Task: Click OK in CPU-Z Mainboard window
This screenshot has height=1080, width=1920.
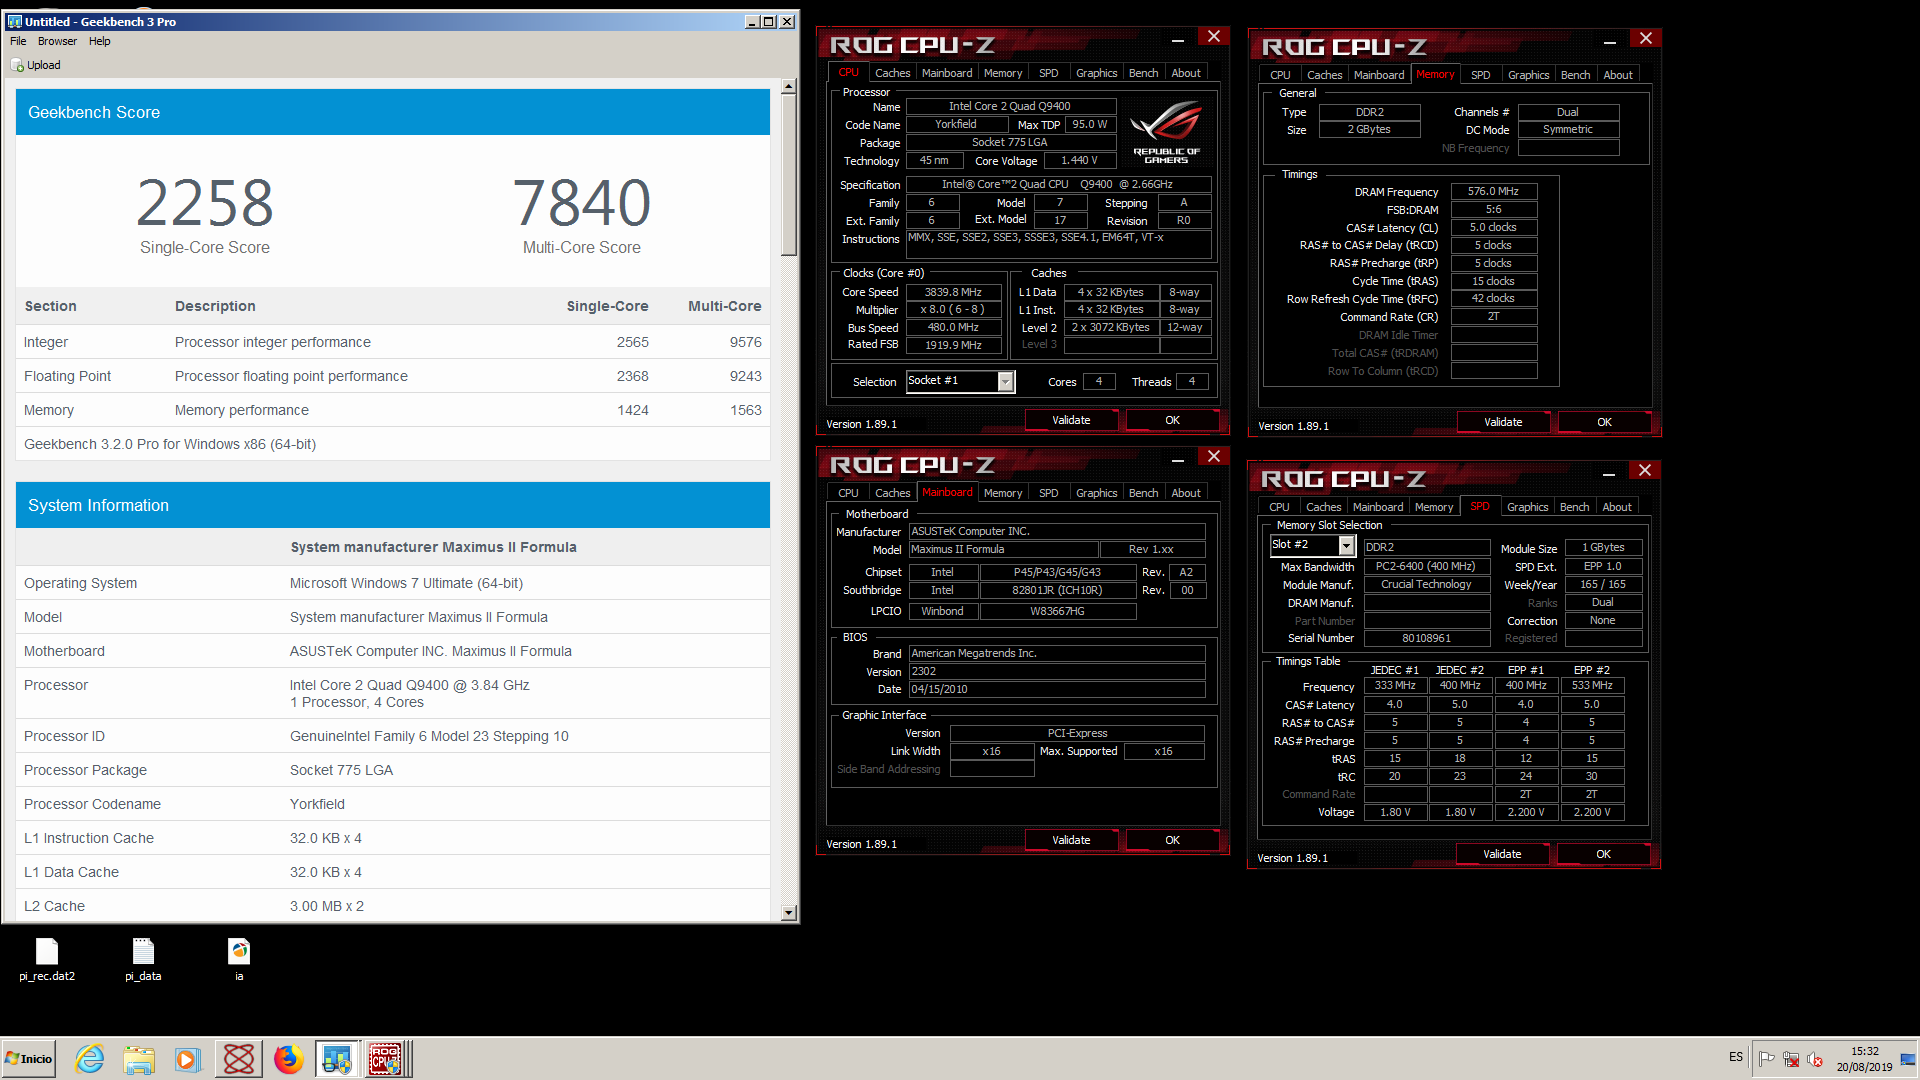Action: (1172, 840)
